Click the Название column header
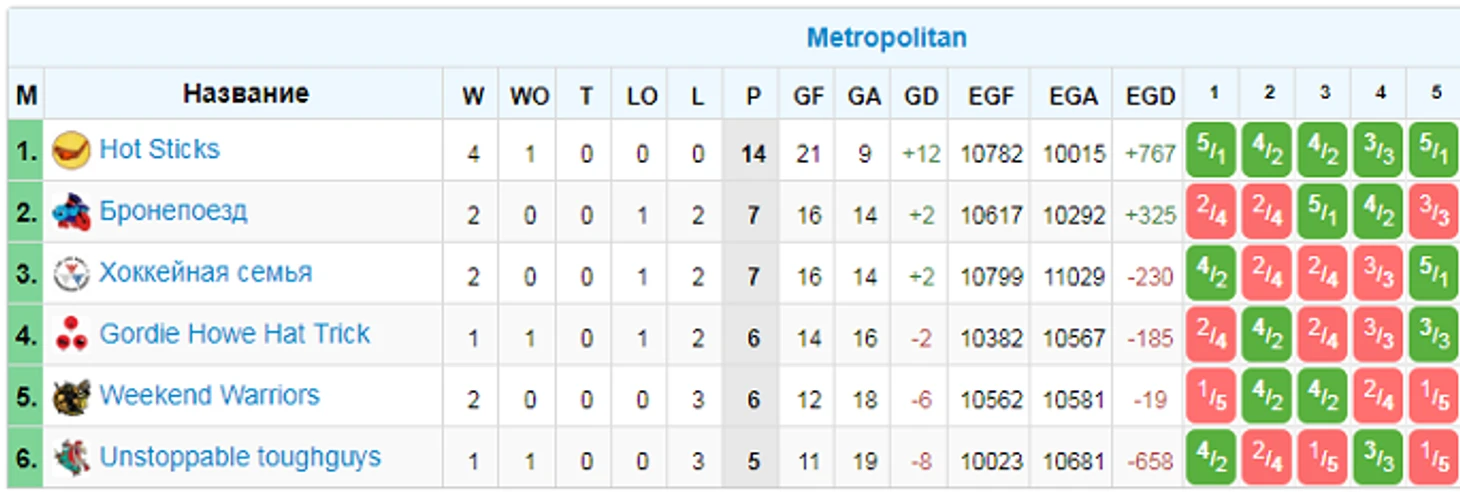 click(245, 94)
